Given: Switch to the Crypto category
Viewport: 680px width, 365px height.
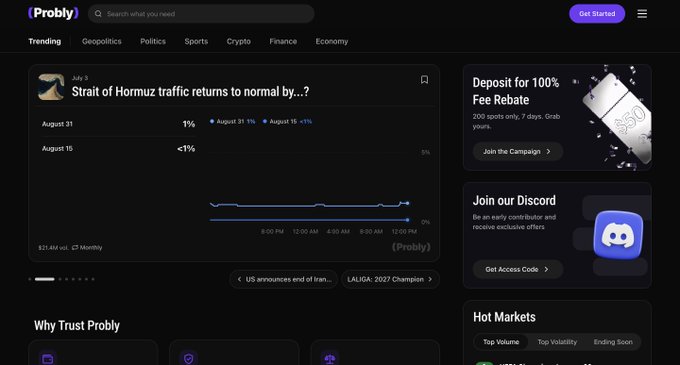Looking at the screenshot, I should tap(239, 41).
